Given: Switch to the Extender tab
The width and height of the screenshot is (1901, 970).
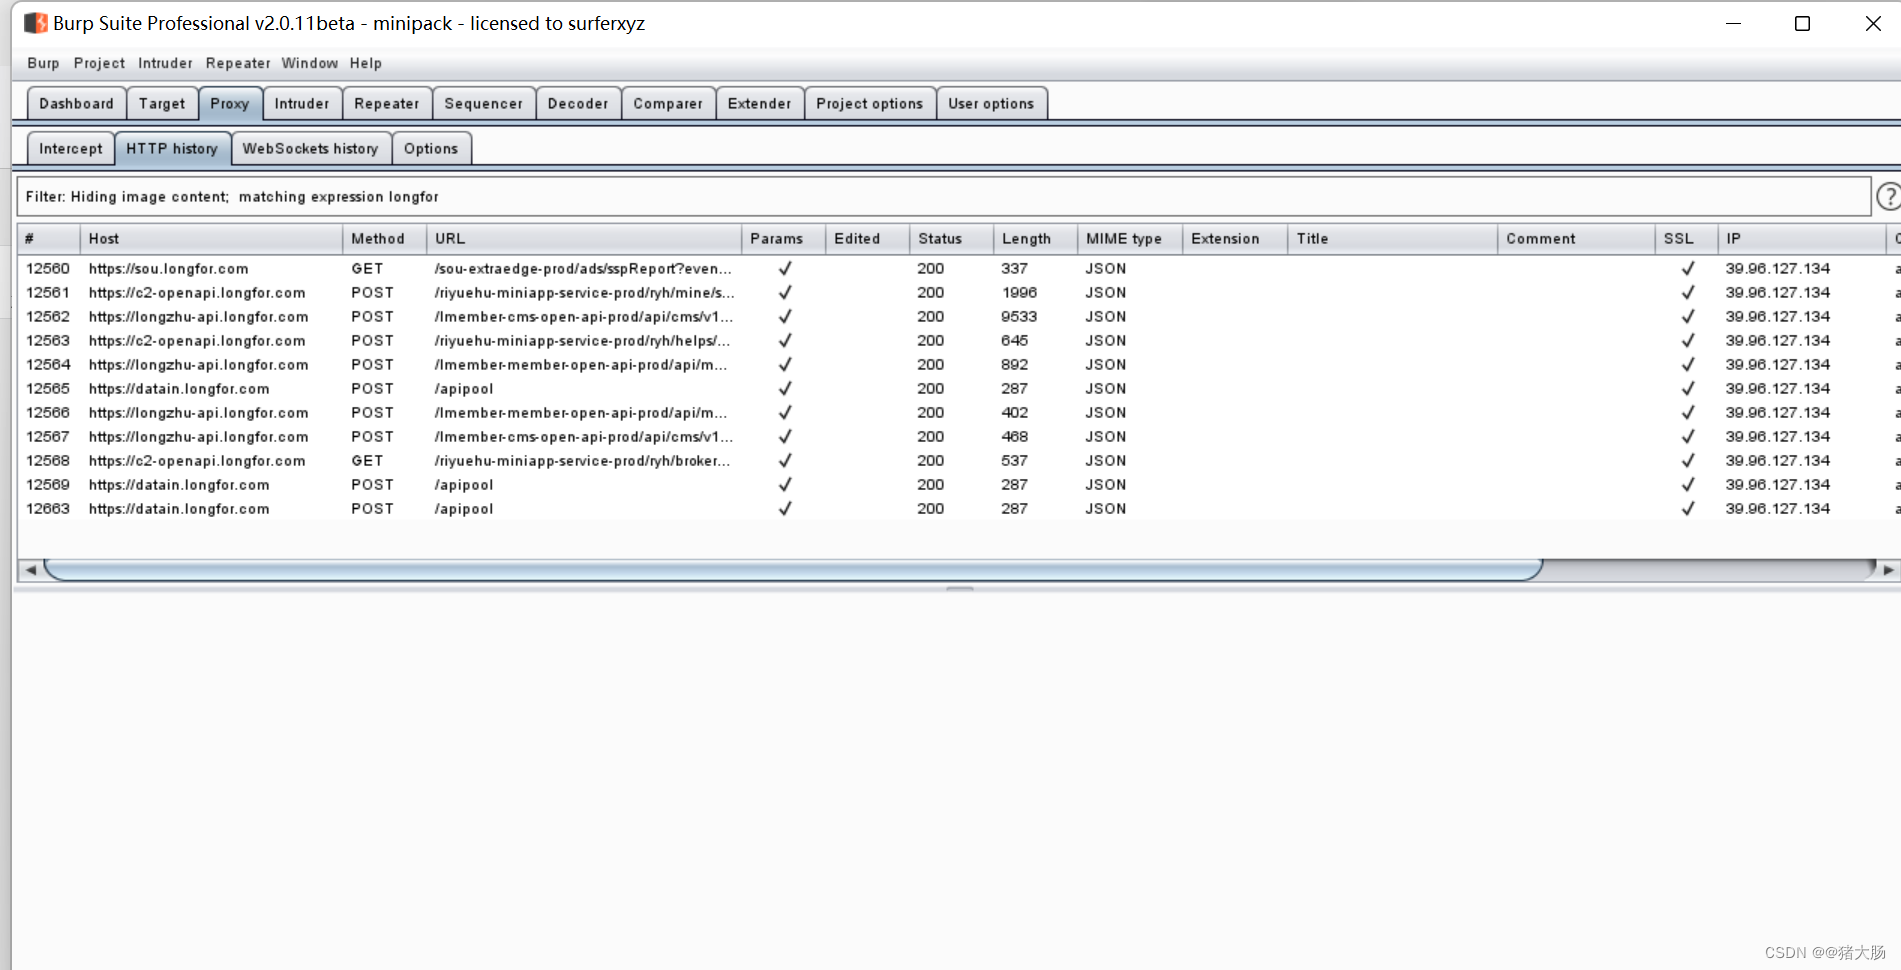Looking at the screenshot, I should coord(760,103).
